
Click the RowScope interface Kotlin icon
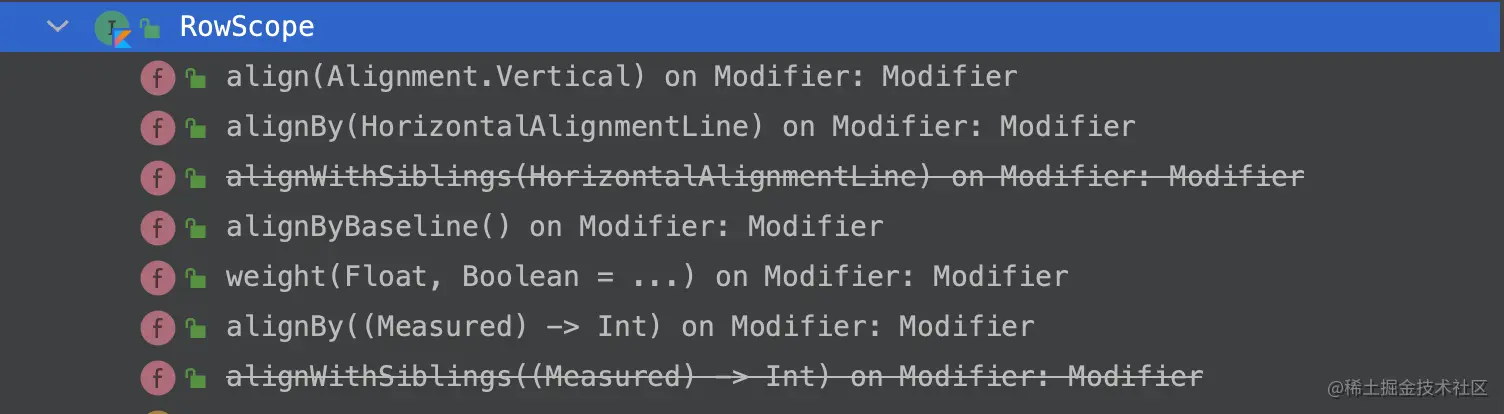point(113,28)
